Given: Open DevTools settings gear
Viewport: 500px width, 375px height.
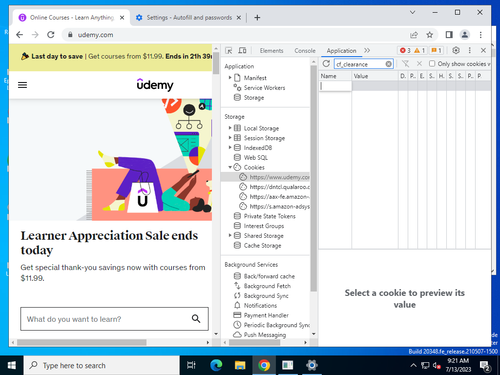Looking at the screenshot, I should click(456, 50).
